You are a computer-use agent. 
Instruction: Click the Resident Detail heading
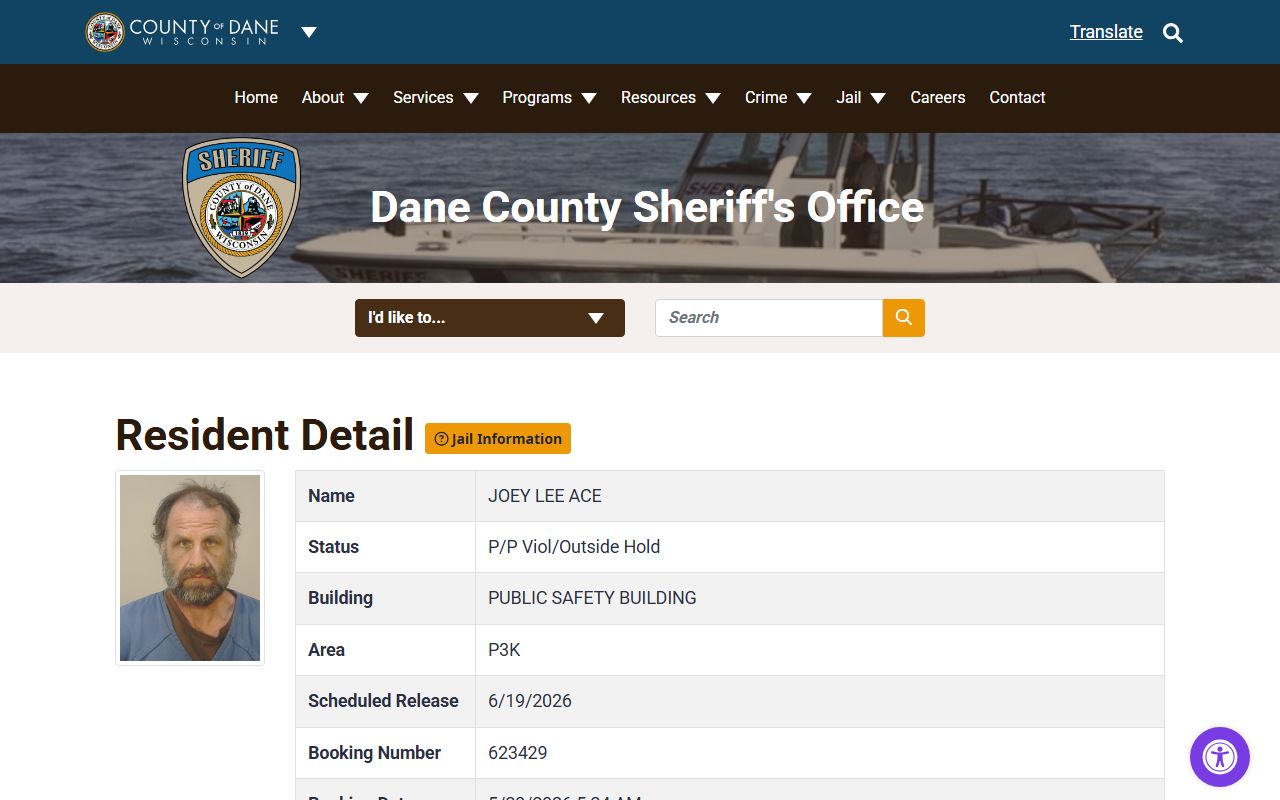click(x=265, y=435)
